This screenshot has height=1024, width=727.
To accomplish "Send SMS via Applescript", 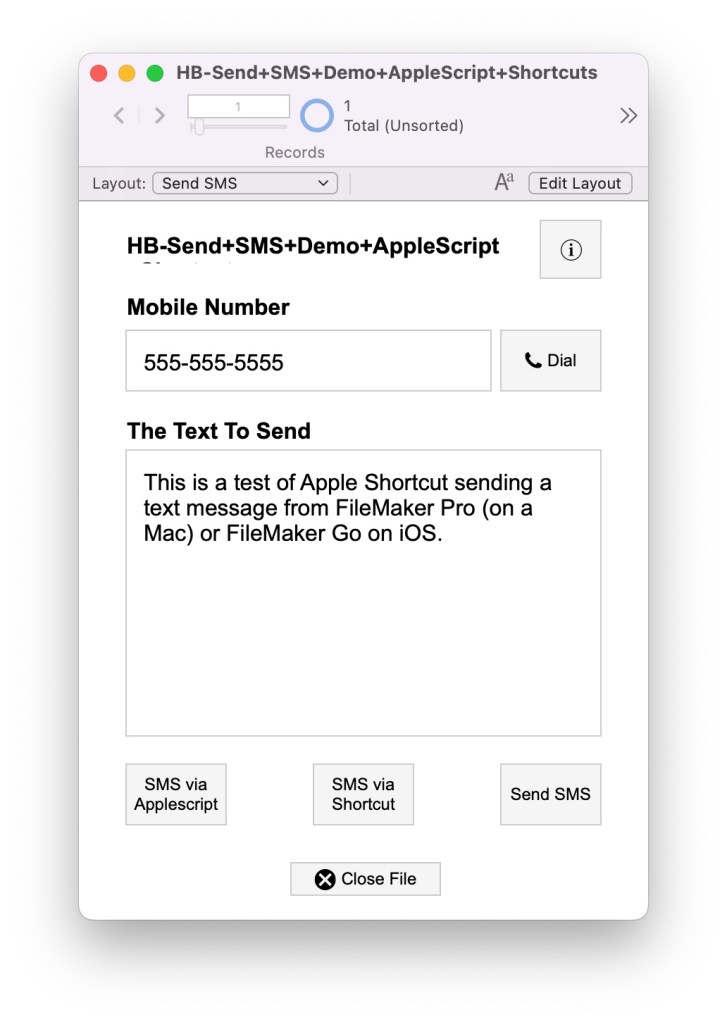I will pos(176,794).
